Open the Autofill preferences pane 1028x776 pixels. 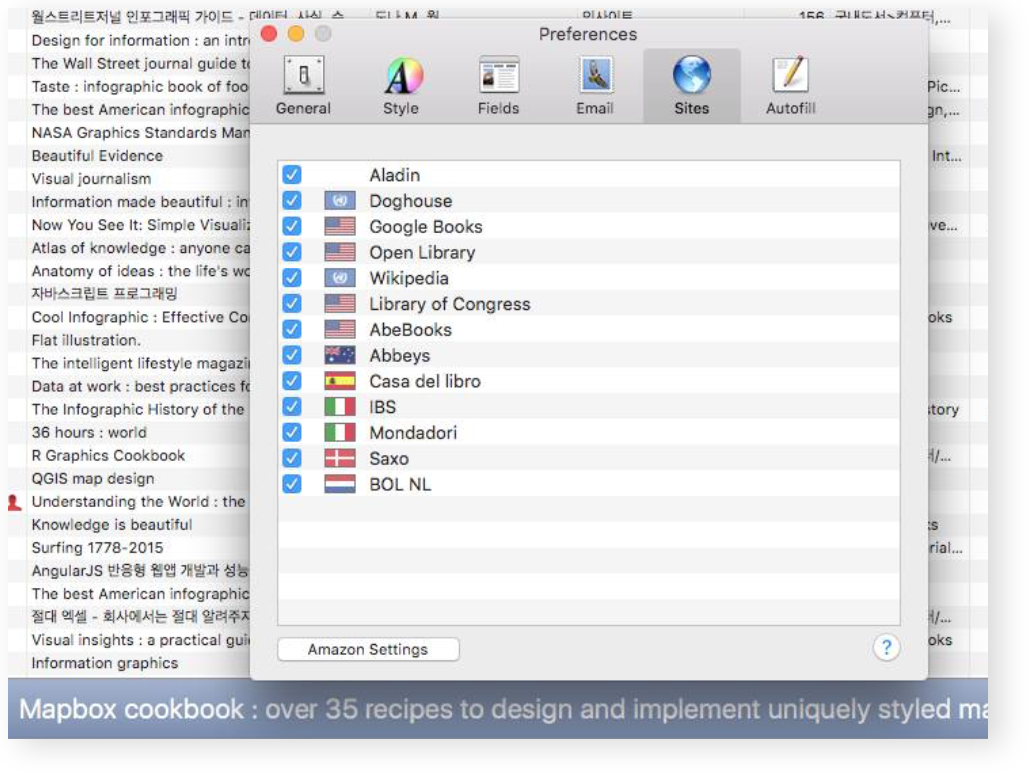(x=789, y=86)
